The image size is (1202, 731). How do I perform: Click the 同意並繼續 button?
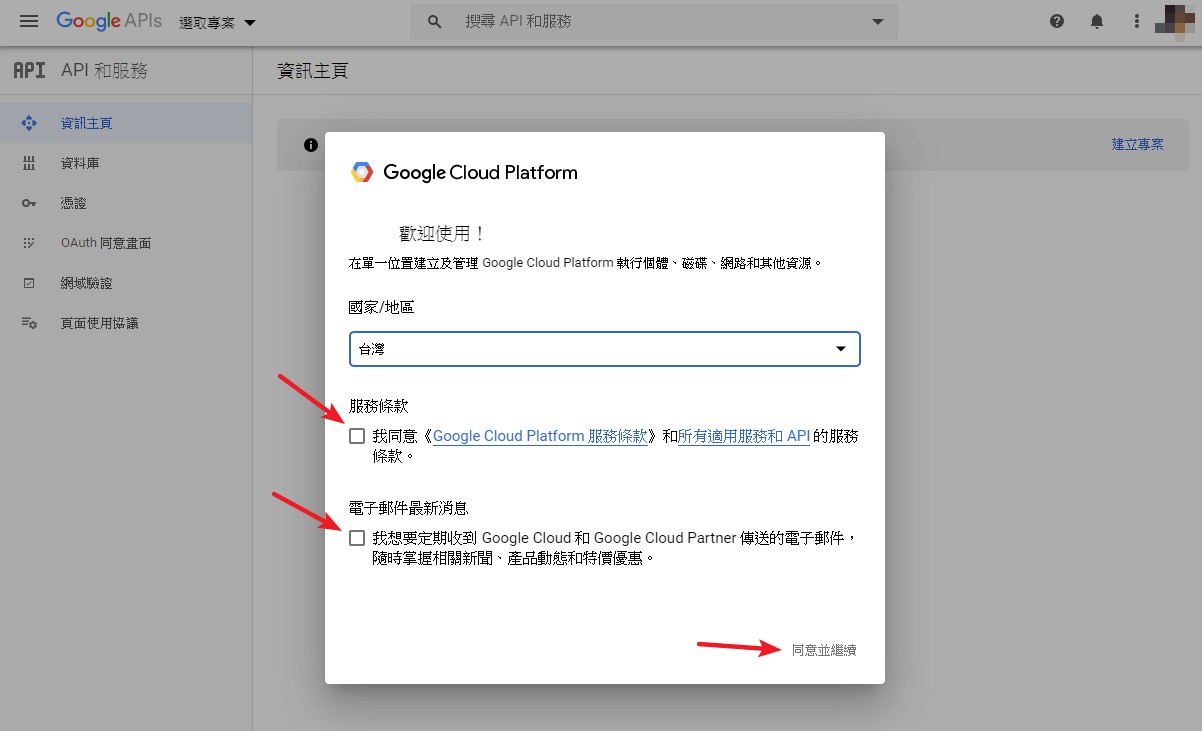[823, 650]
